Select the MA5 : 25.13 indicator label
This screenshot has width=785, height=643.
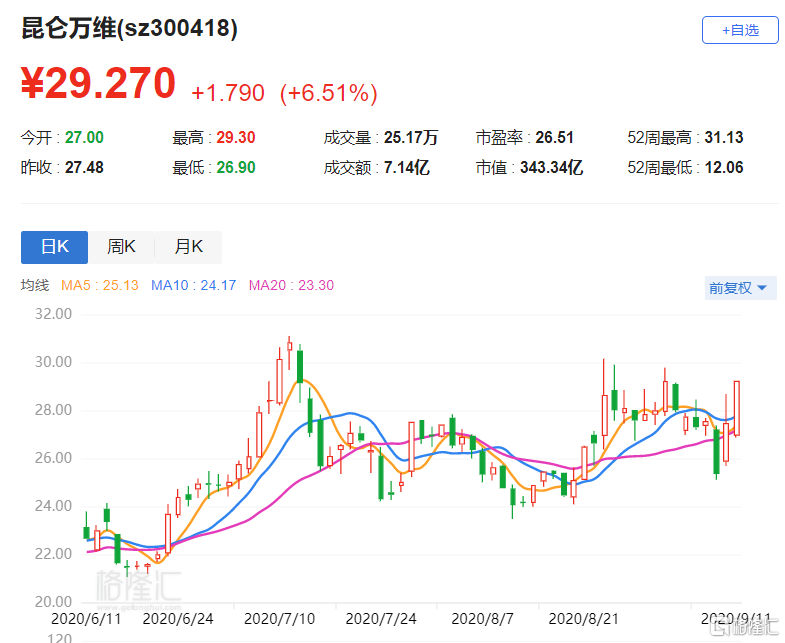click(x=100, y=285)
